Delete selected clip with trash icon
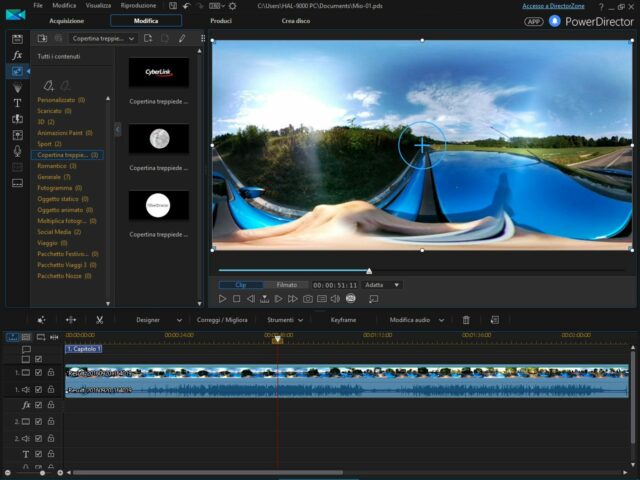Viewport: 640px width, 480px height. [466, 320]
